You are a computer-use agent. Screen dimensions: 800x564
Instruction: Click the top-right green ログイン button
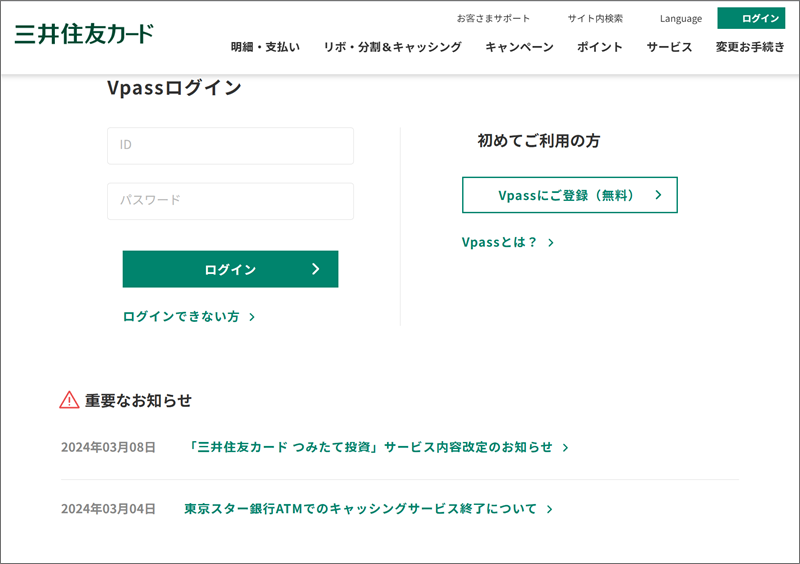pos(751,18)
